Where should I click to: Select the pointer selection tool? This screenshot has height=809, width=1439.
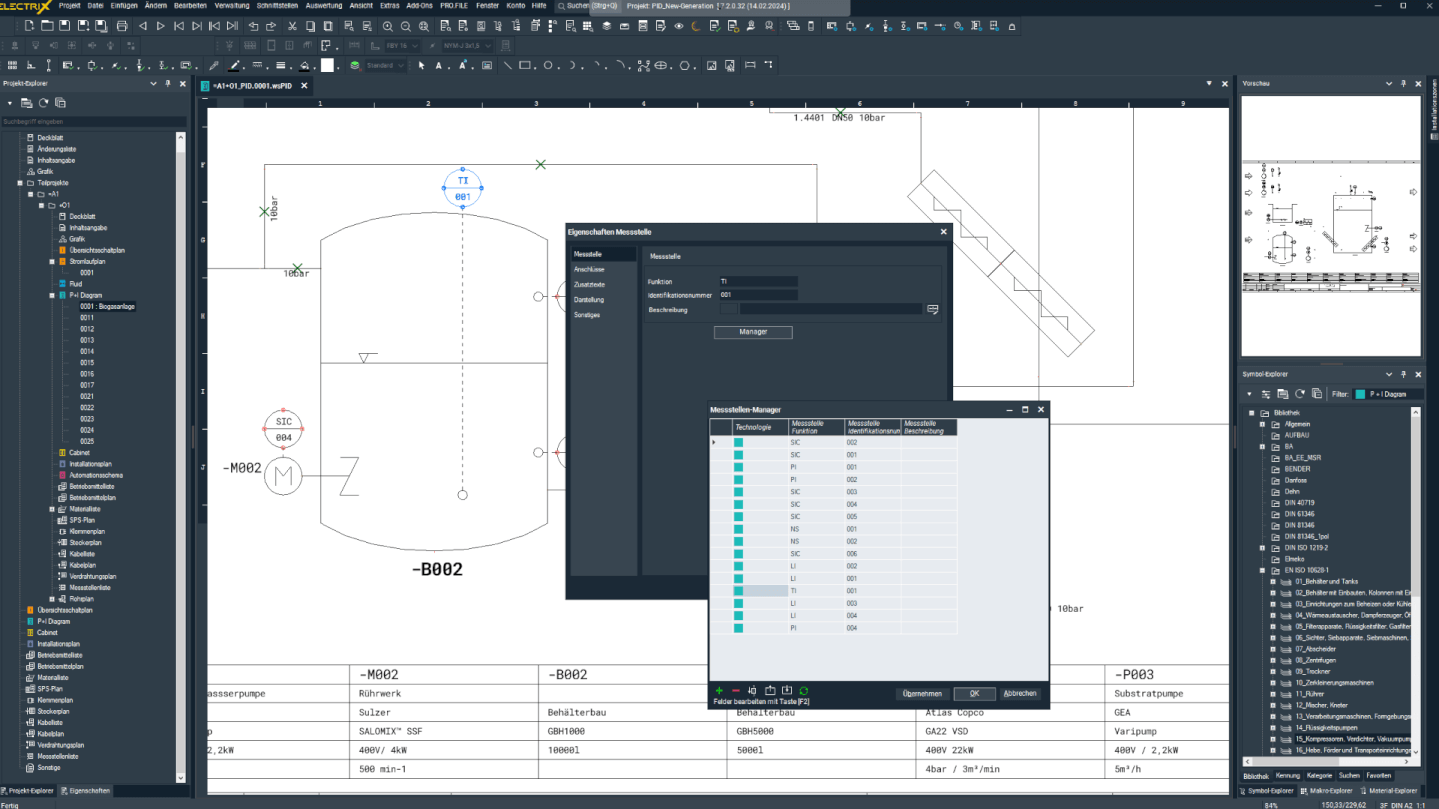[421, 66]
